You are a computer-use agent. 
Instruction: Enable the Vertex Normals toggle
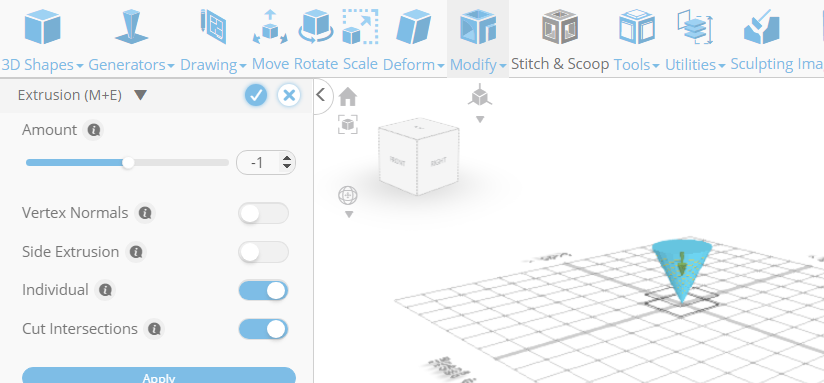click(x=263, y=213)
